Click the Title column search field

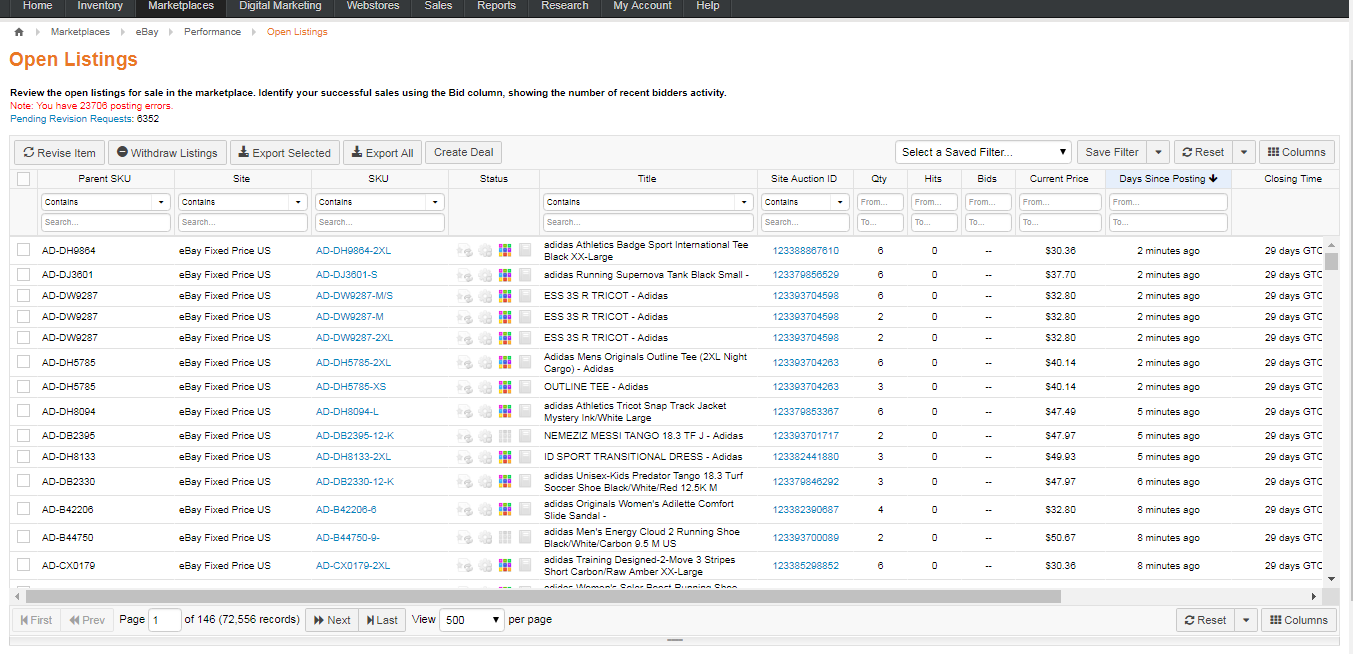point(648,222)
